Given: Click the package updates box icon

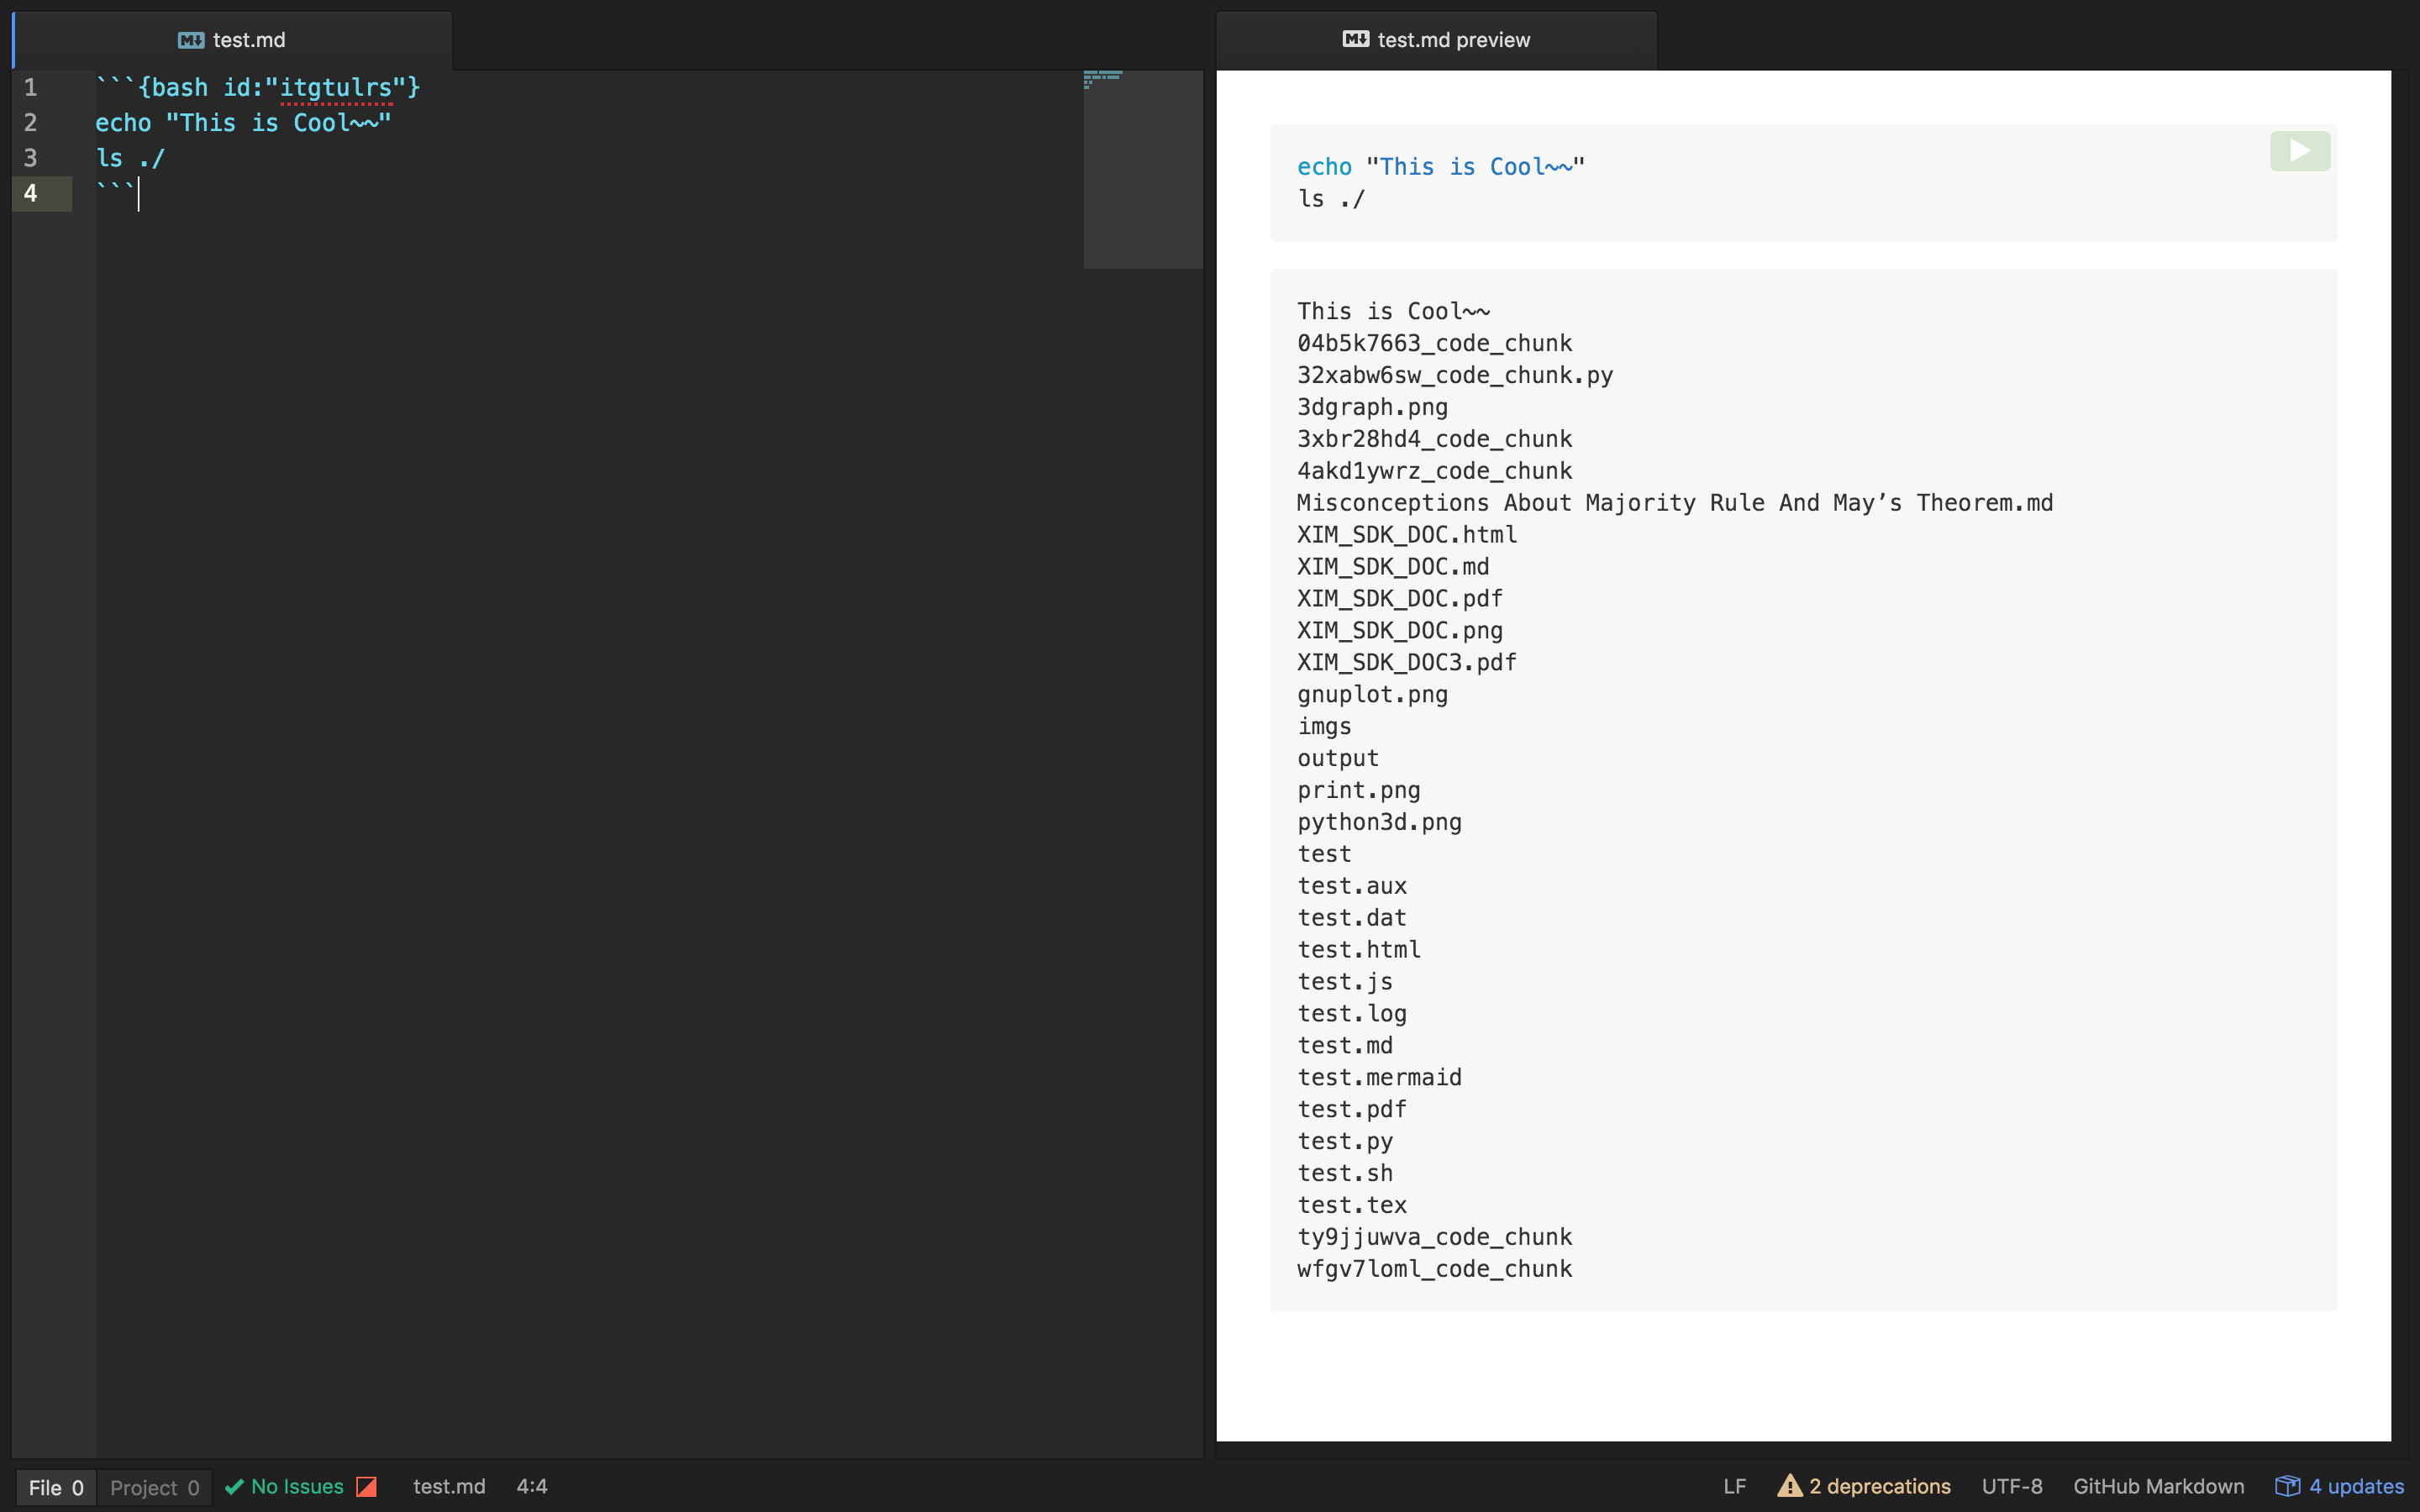Looking at the screenshot, I should [x=2287, y=1486].
